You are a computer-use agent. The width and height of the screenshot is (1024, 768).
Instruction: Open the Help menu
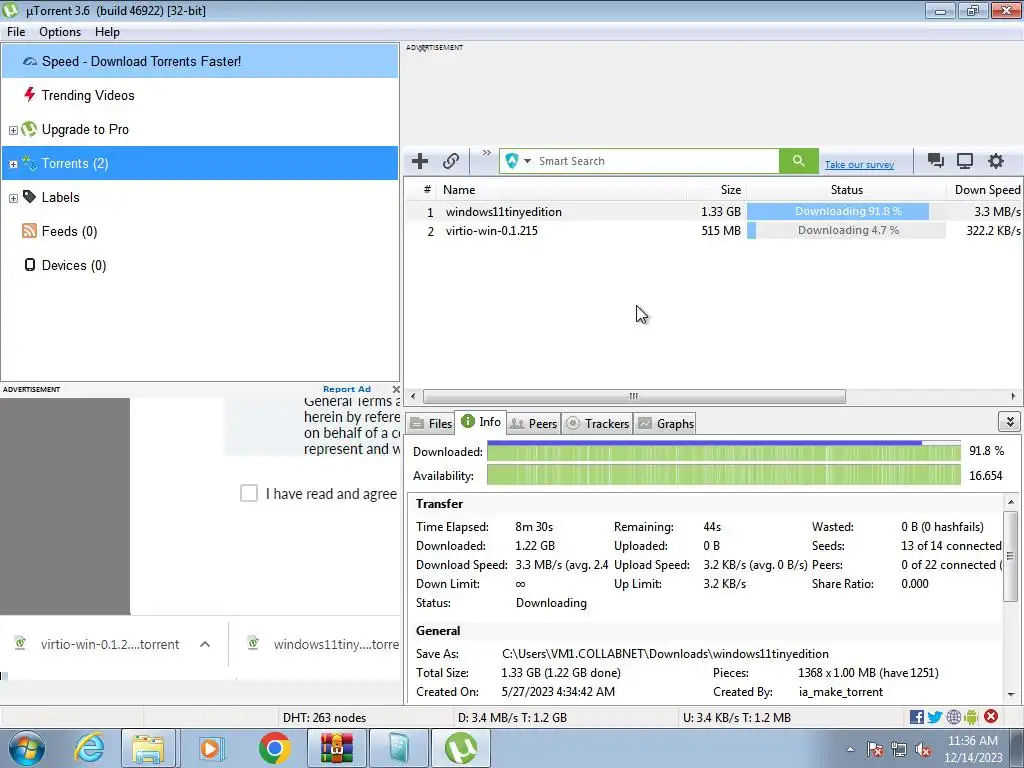click(107, 32)
